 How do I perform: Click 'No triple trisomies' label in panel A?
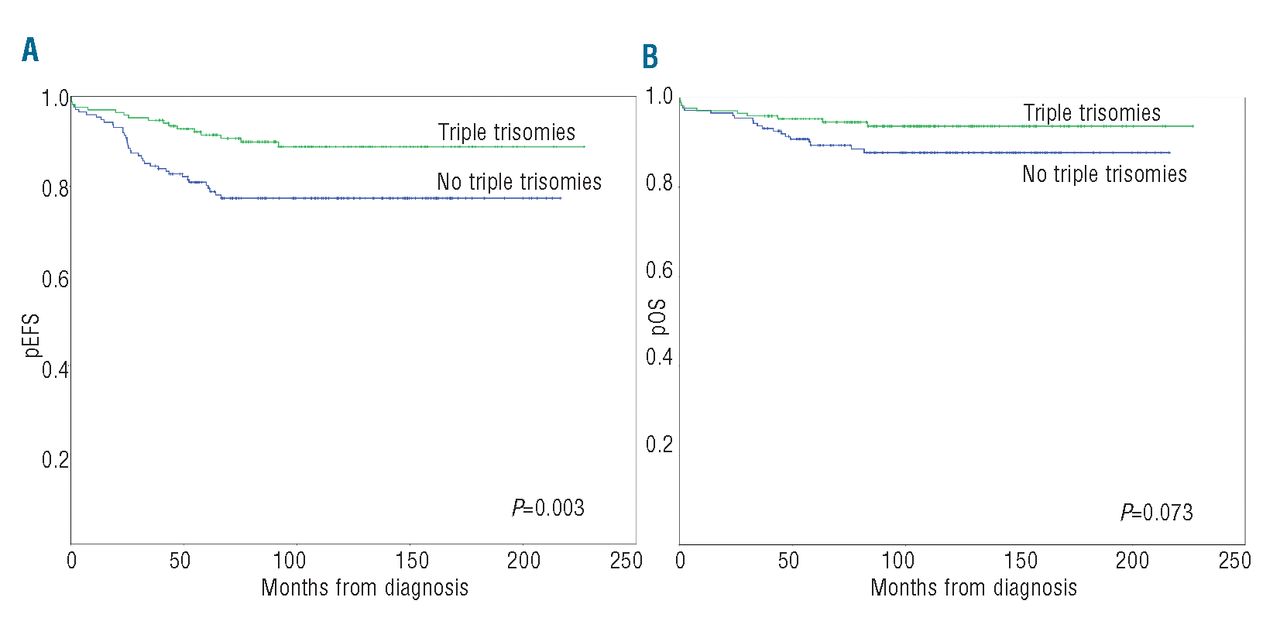[519, 182]
